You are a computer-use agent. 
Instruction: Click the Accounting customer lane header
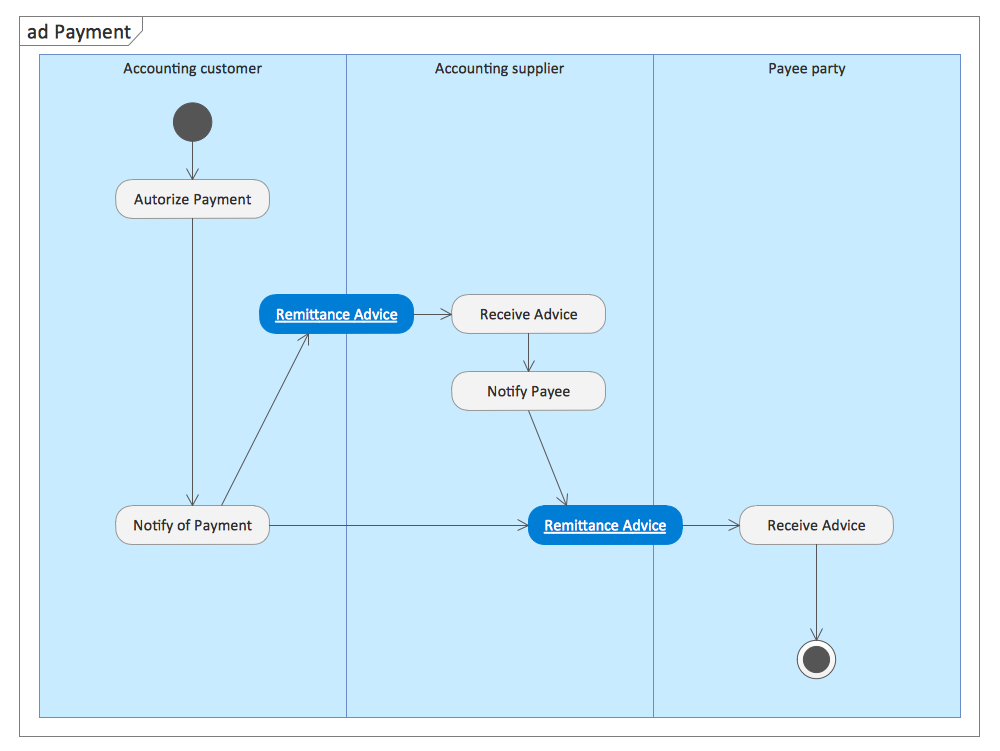pos(193,68)
